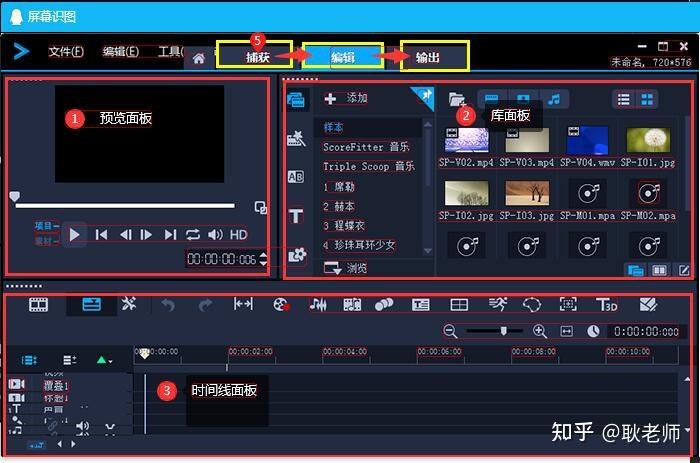Click 浏览 to browse files
Image resolution: width=700 pixels, height=463 pixels.
(346, 268)
